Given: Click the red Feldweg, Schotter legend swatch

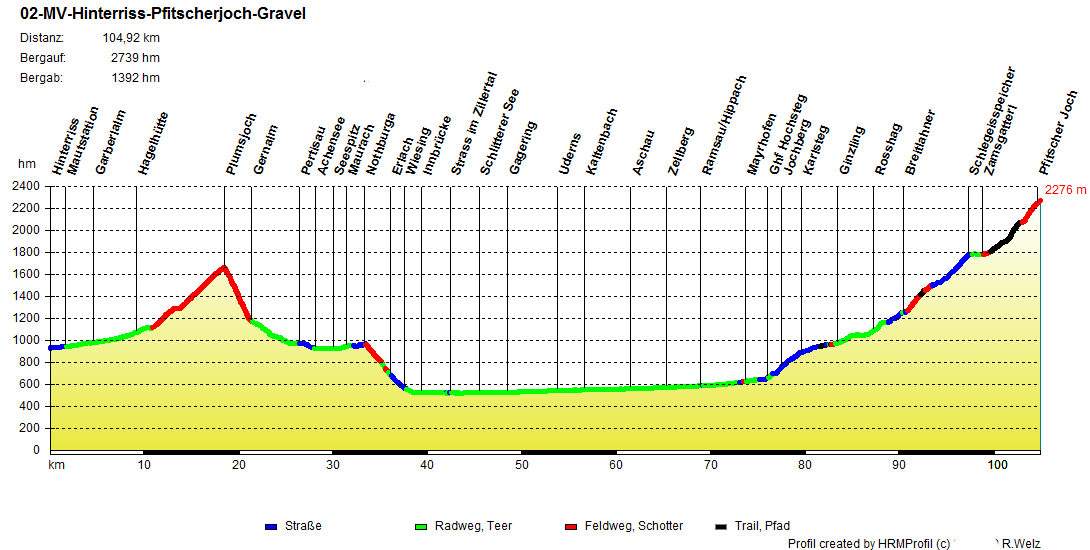Looking at the screenshot, I should point(571,526).
